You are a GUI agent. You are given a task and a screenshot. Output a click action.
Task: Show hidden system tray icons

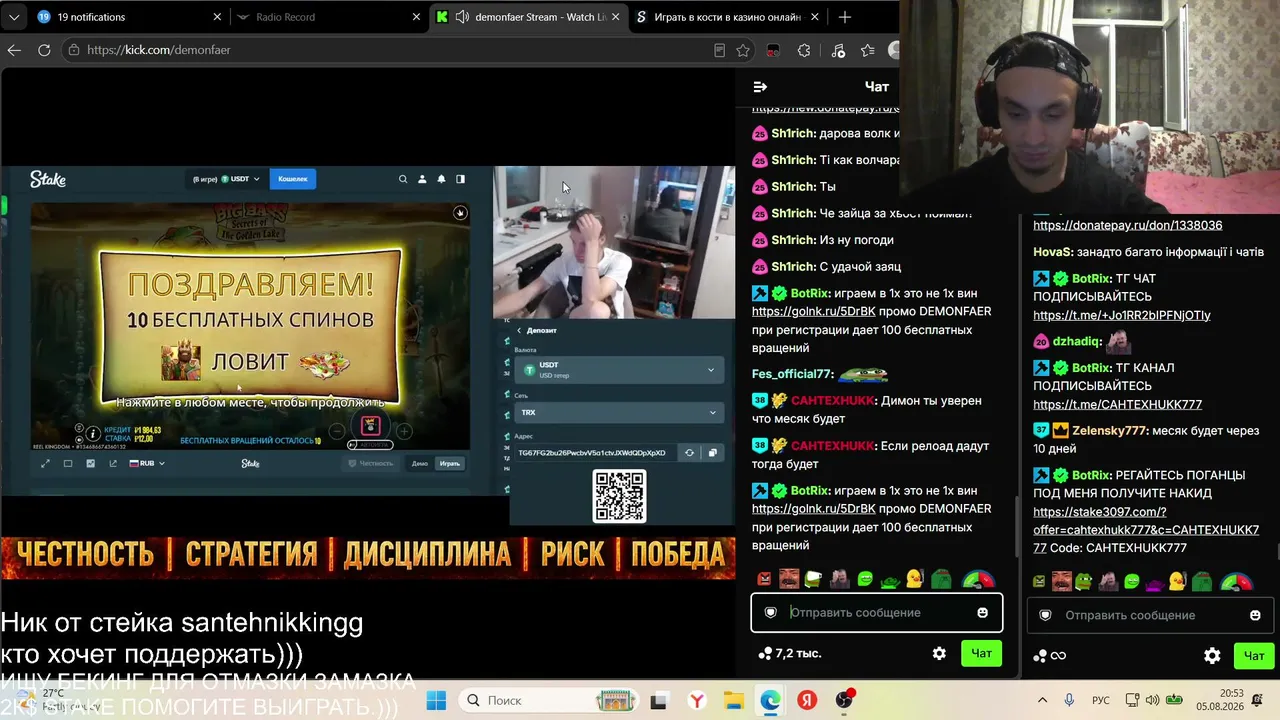click(x=1042, y=700)
